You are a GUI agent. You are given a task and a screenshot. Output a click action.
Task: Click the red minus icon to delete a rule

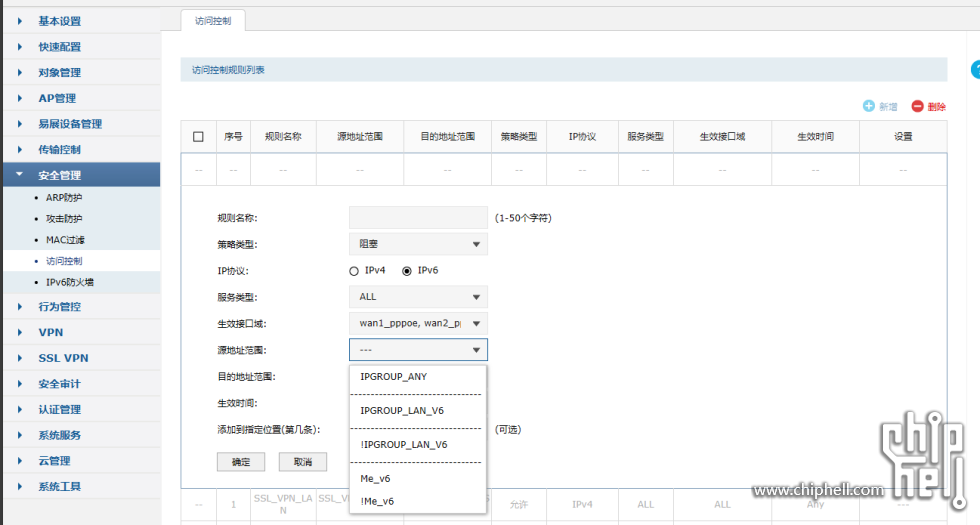pyautogui.click(x=917, y=106)
